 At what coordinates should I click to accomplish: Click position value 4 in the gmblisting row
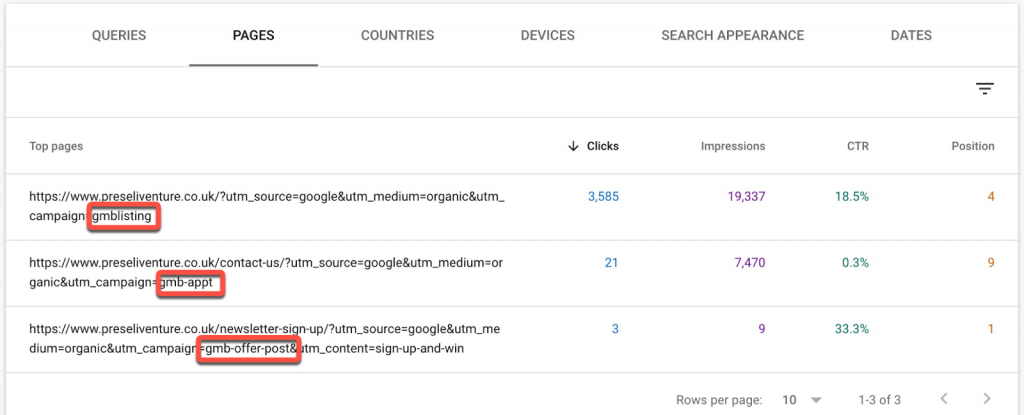[x=991, y=196]
